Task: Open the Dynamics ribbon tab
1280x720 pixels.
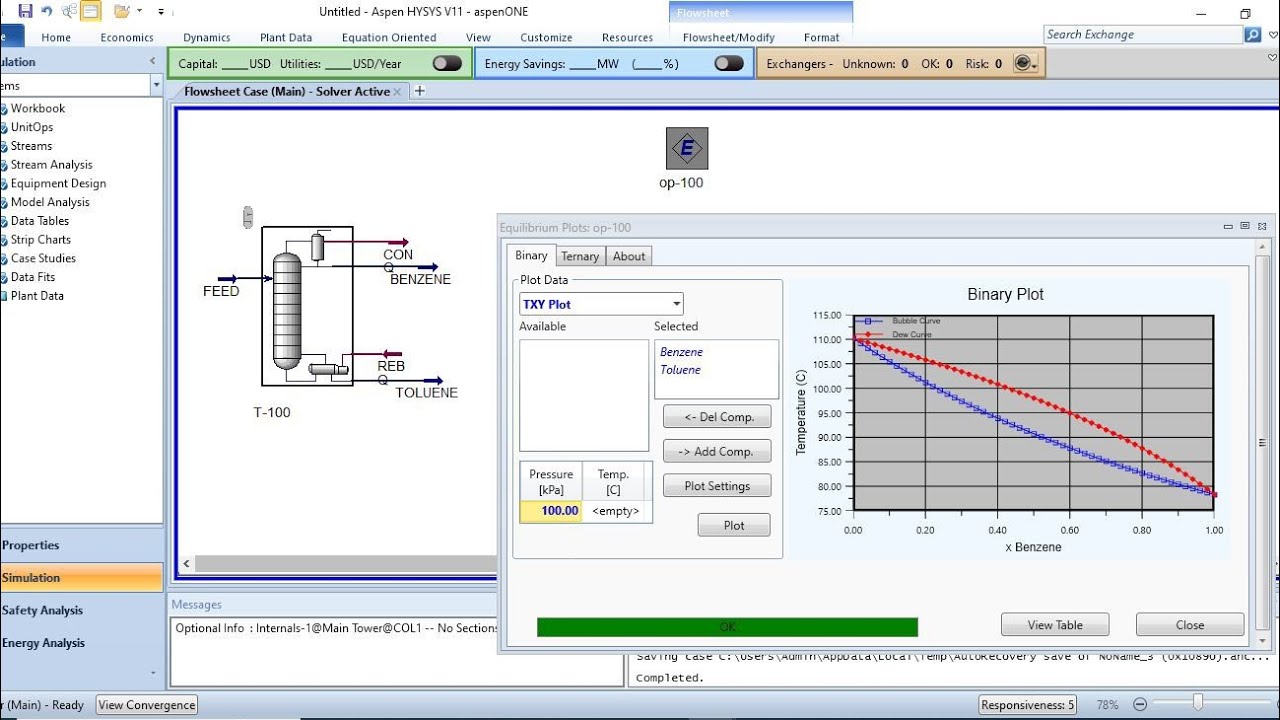Action: (x=207, y=37)
